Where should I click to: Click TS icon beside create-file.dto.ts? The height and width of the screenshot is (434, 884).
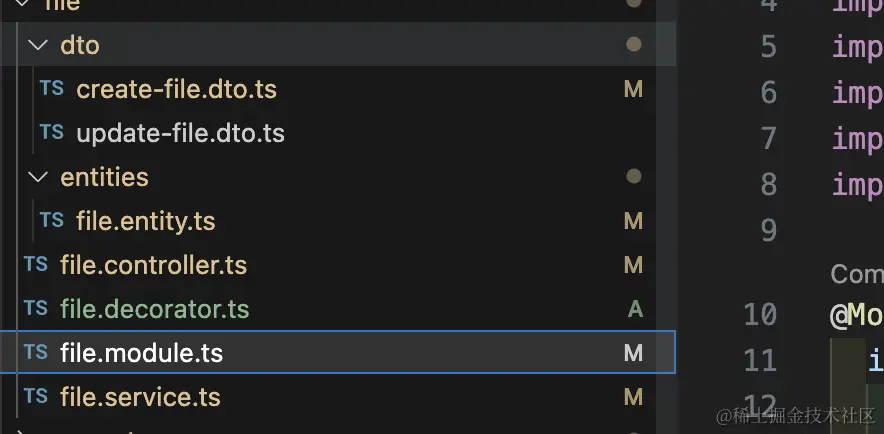click(x=51, y=89)
